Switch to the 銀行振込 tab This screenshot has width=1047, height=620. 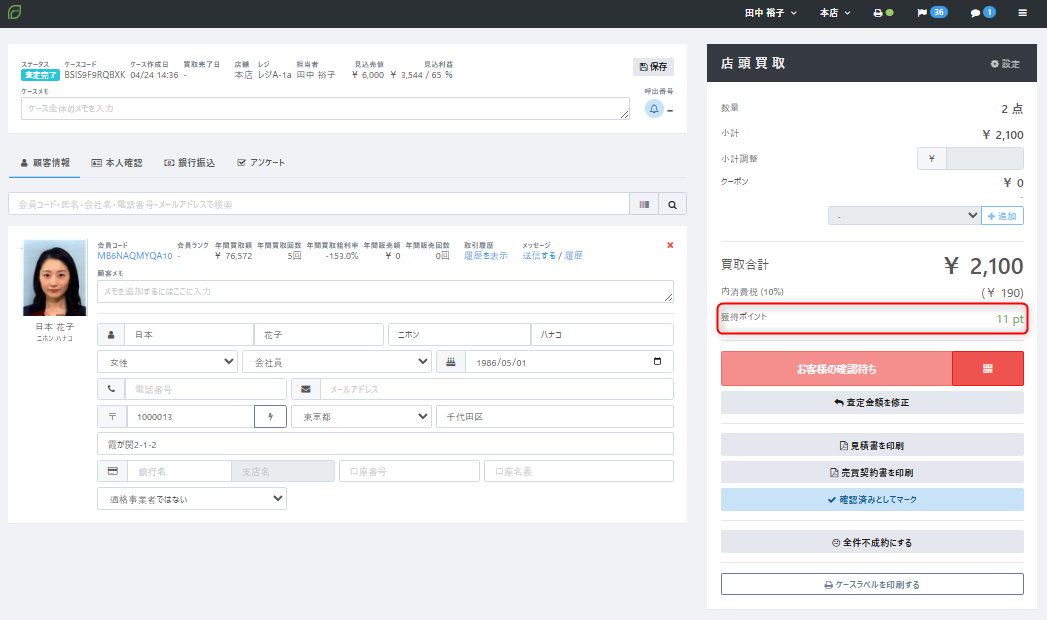(190, 163)
